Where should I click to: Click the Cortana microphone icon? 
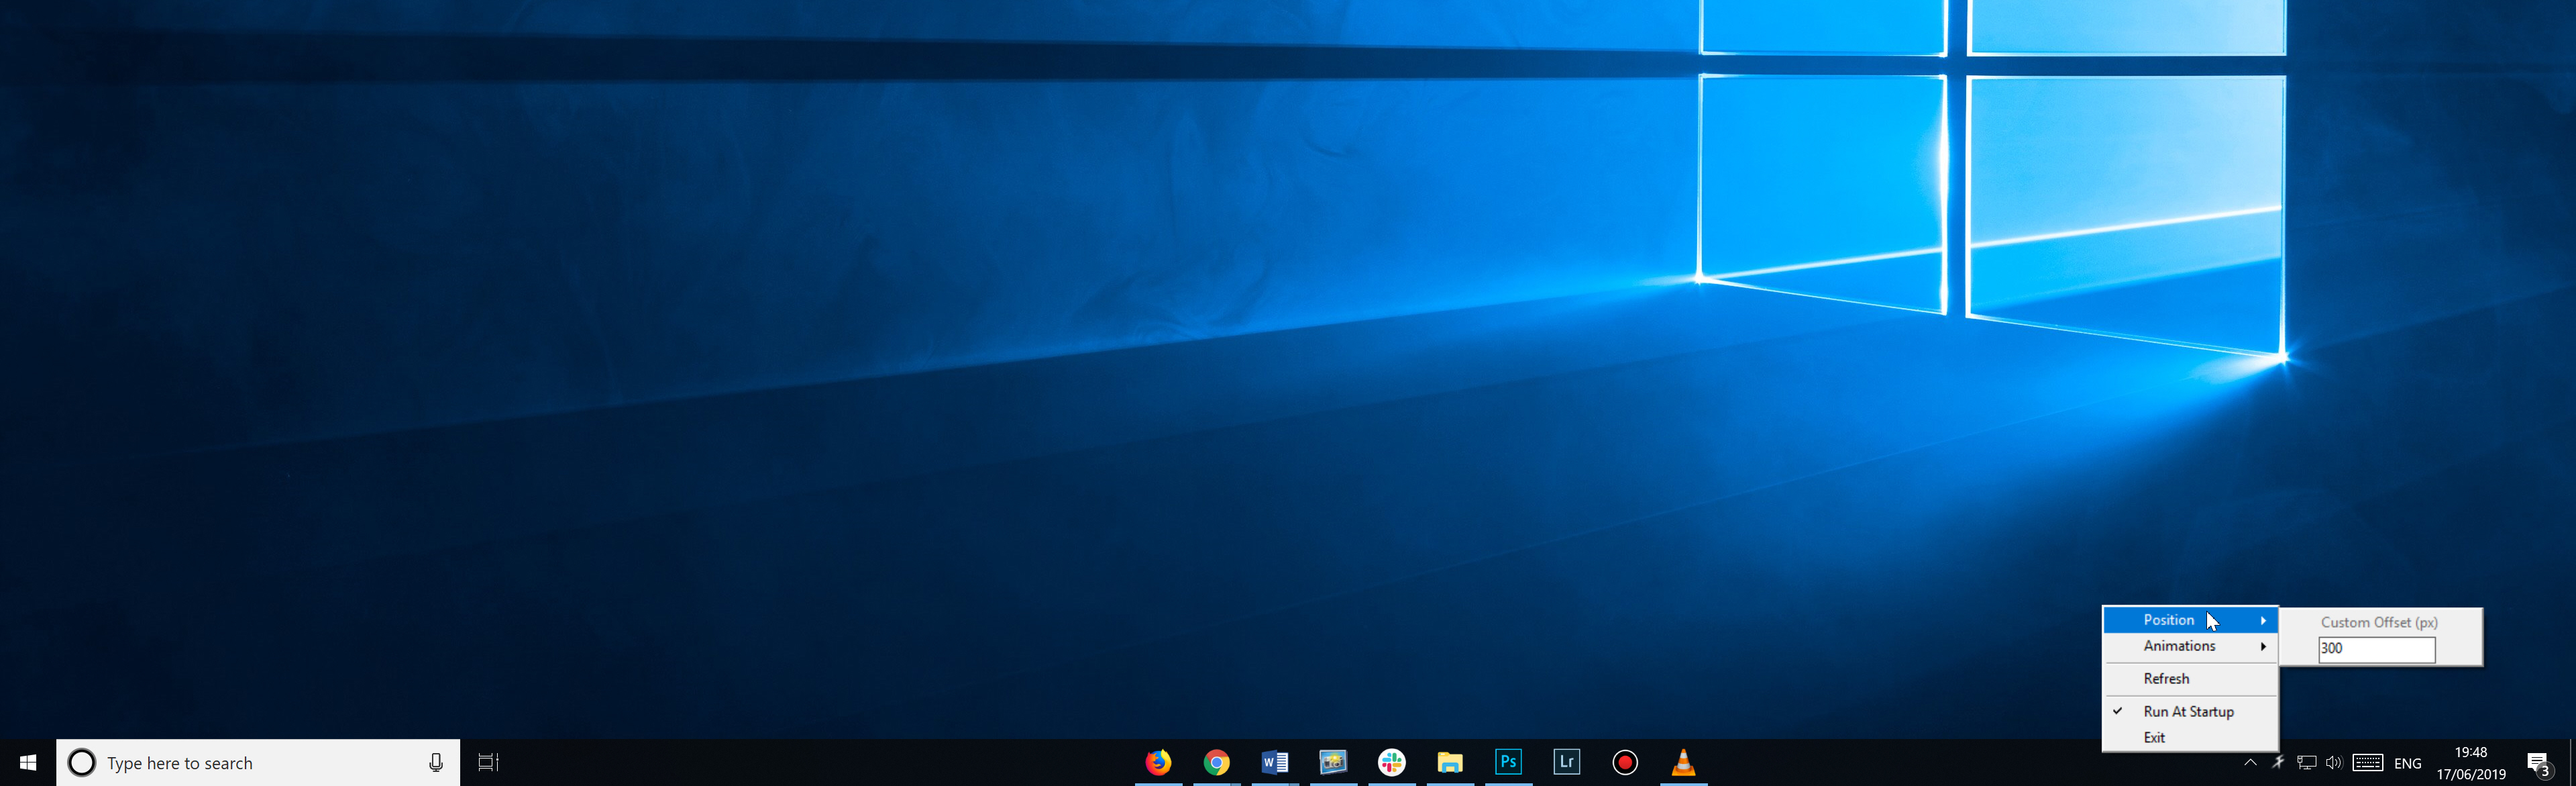click(436, 762)
